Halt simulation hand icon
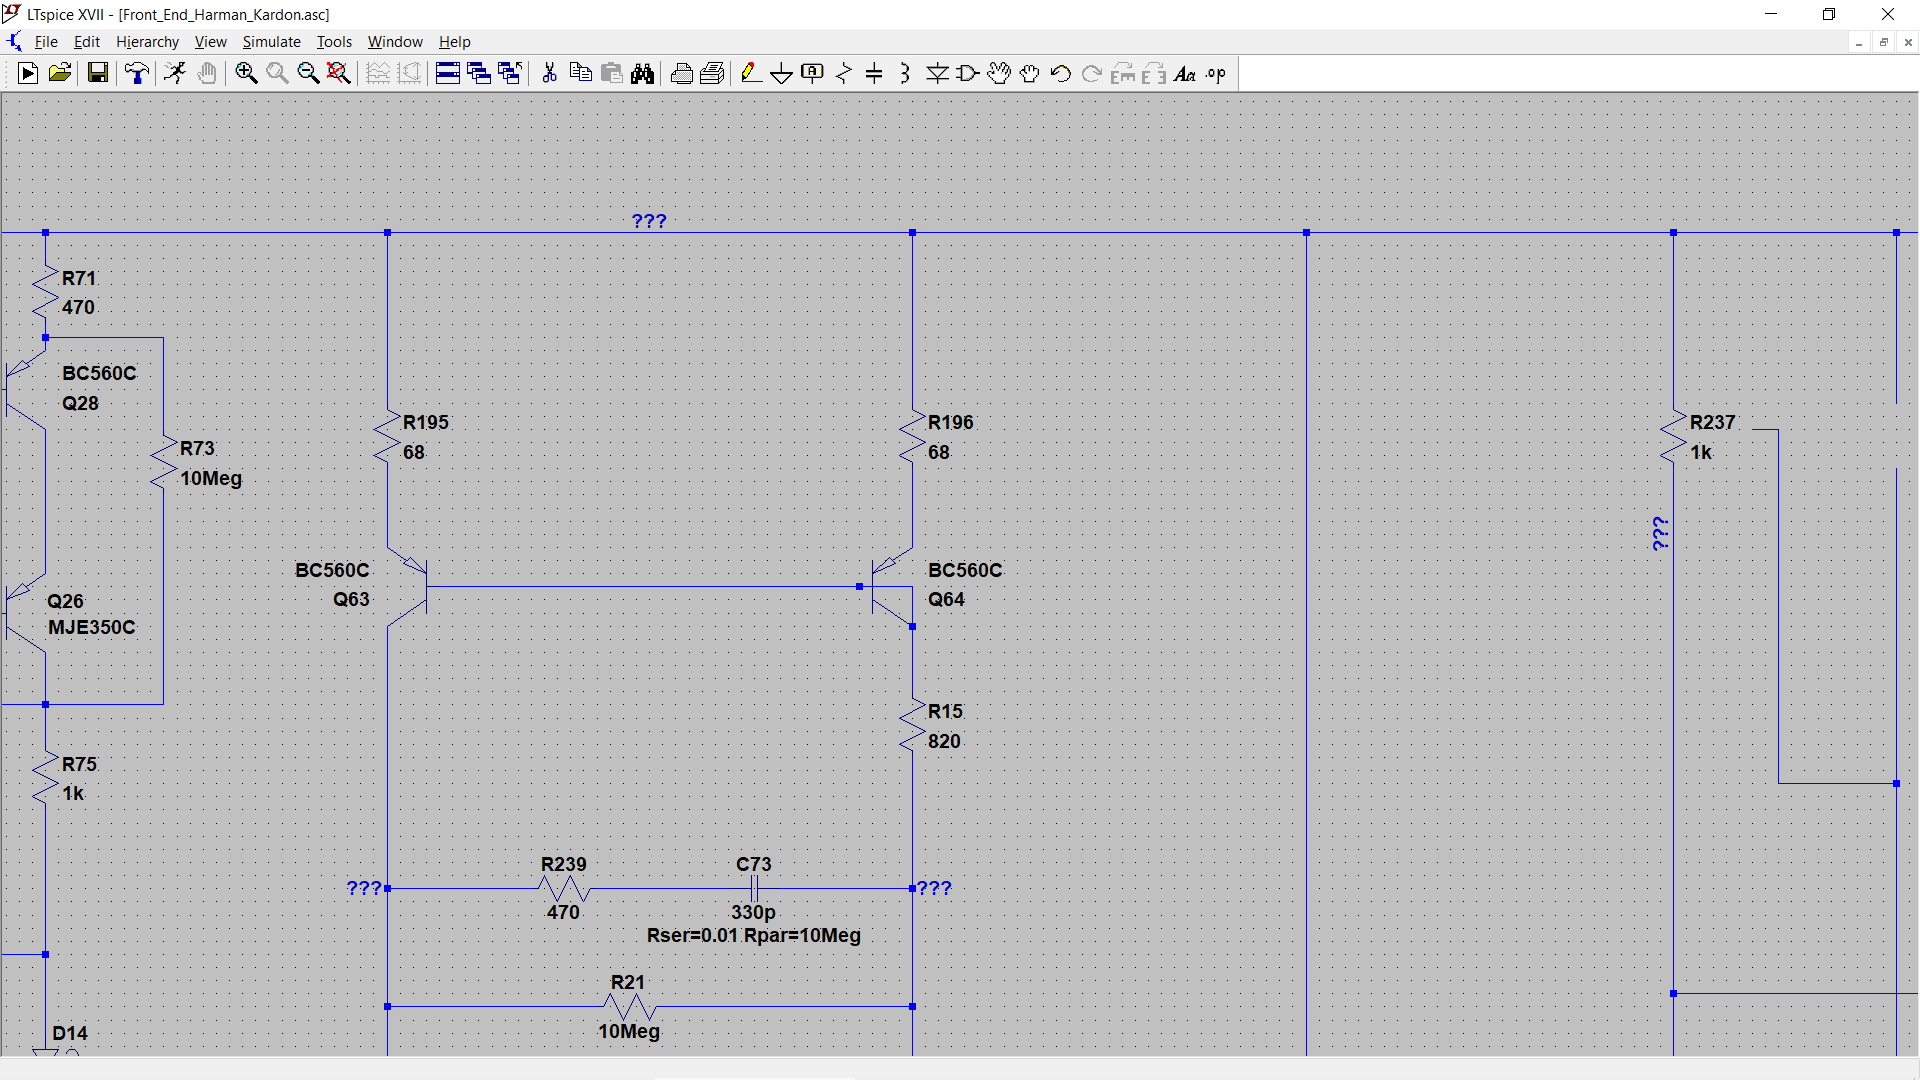 (207, 73)
